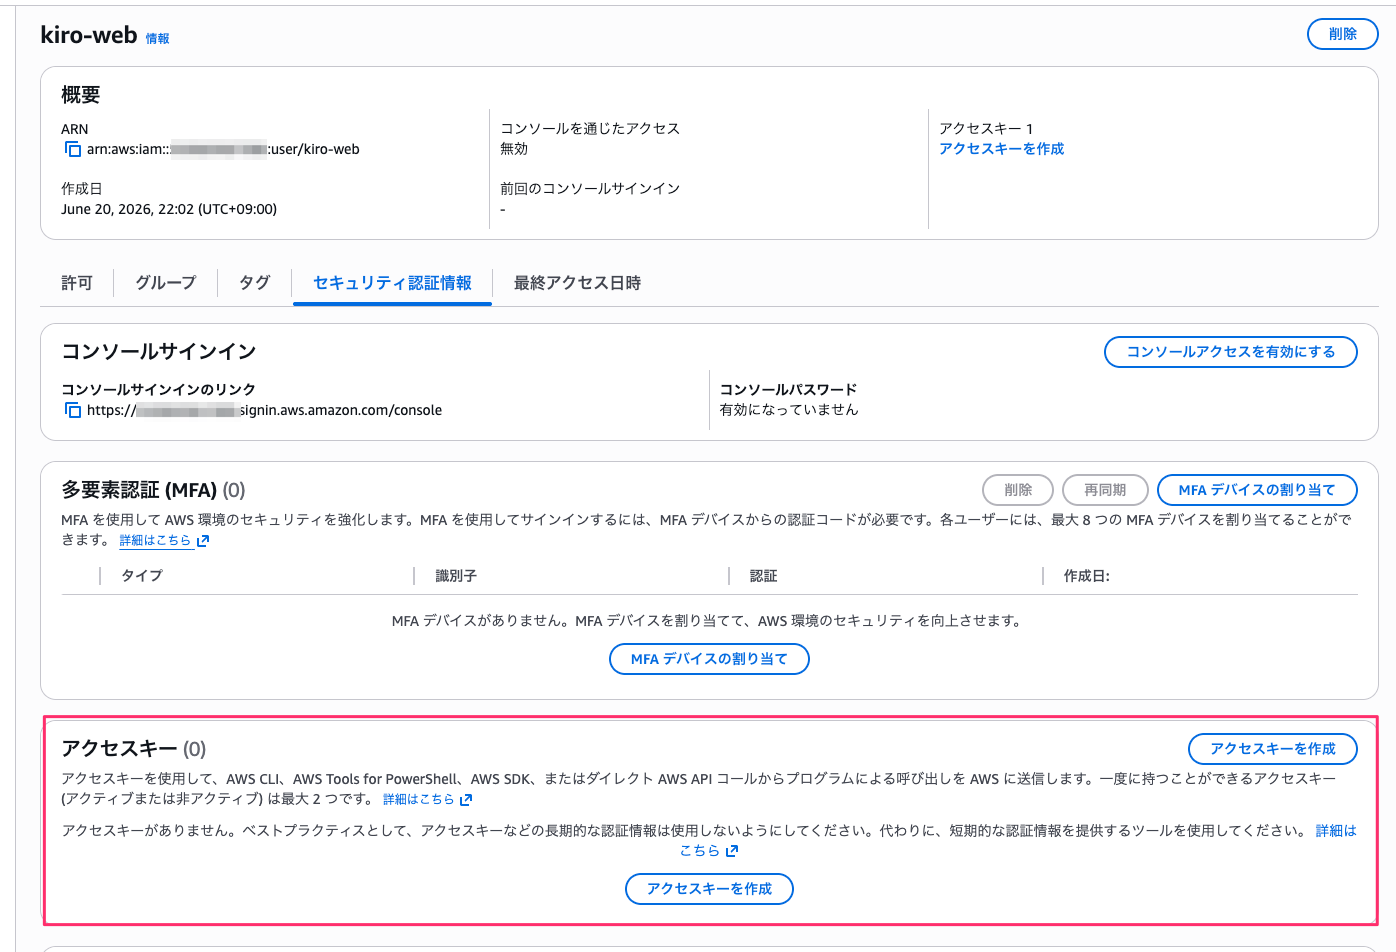The width and height of the screenshot is (1396, 952).
Task: Sort by 認証 column header
Action: [763, 576]
